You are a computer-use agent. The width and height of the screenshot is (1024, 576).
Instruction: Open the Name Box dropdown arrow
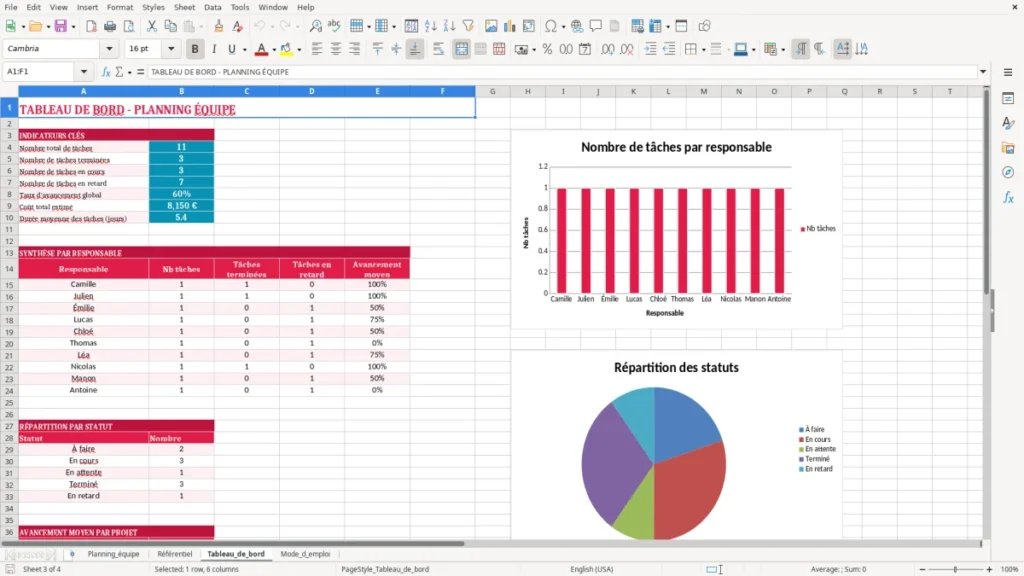pyautogui.click(x=84, y=72)
